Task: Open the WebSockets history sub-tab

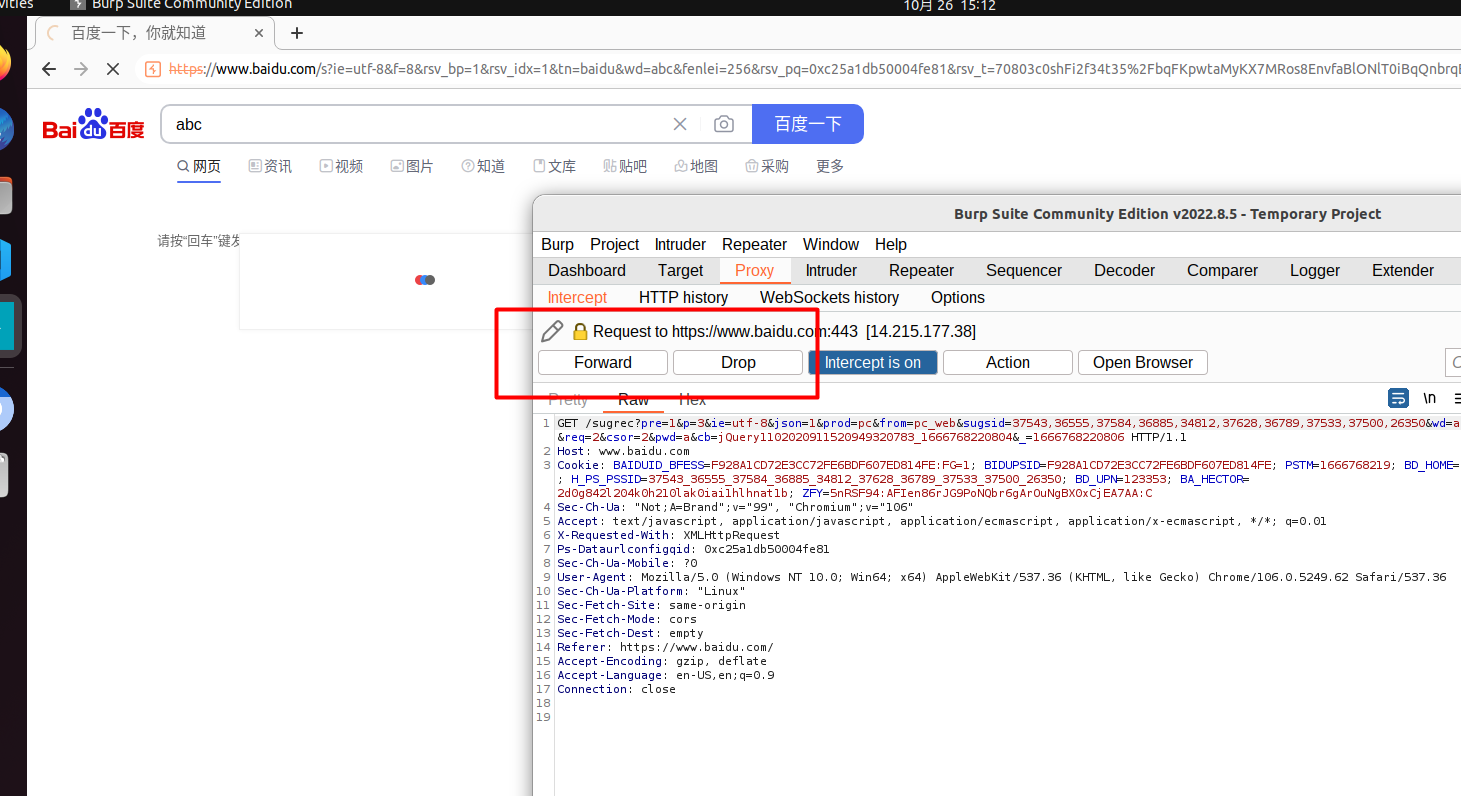Action: (829, 297)
